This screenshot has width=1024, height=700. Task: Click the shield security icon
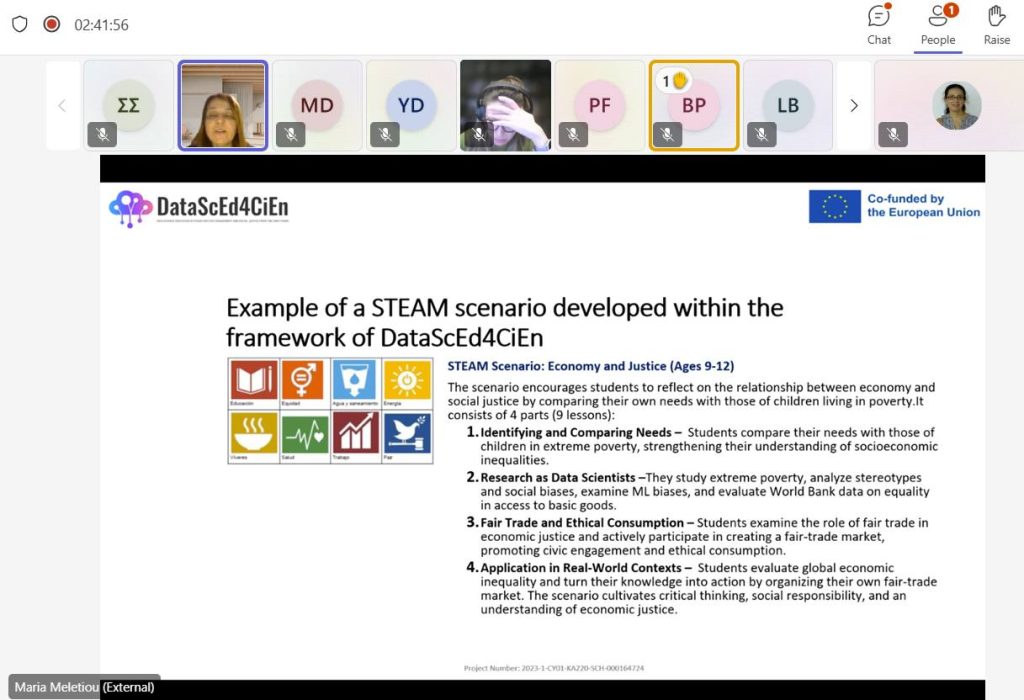(19, 24)
